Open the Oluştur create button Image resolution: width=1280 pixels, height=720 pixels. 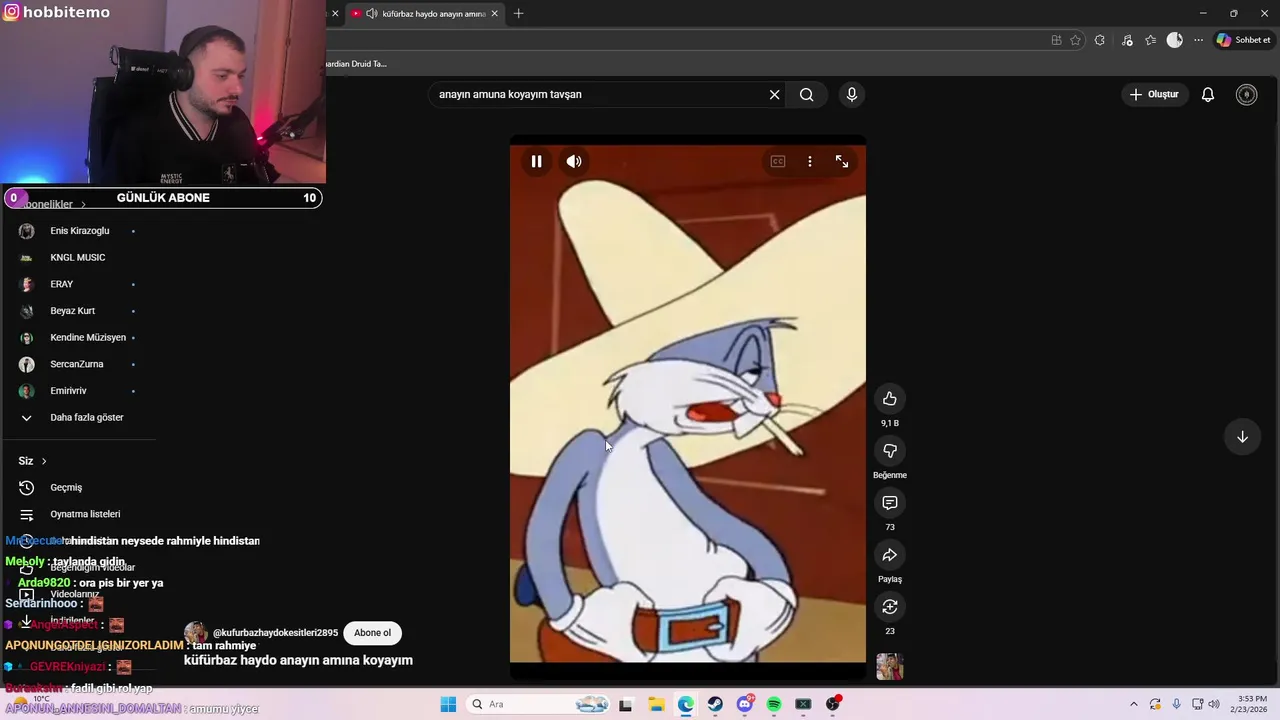tap(1154, 94)
